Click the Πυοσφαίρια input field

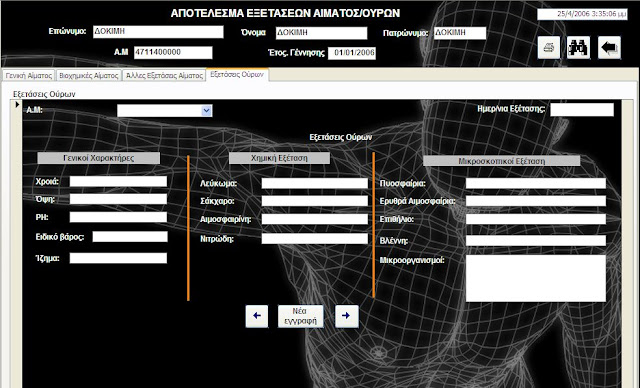click(536, 183)
